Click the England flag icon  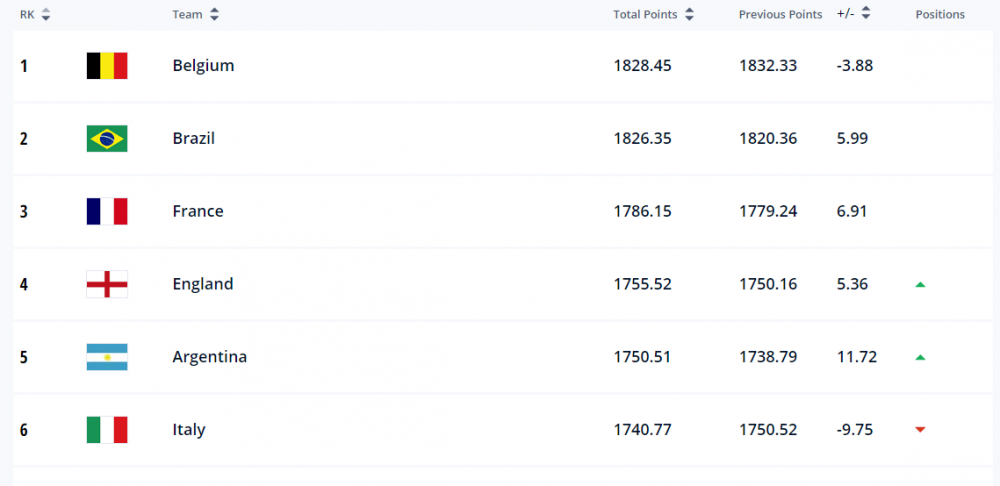point(107,284)
